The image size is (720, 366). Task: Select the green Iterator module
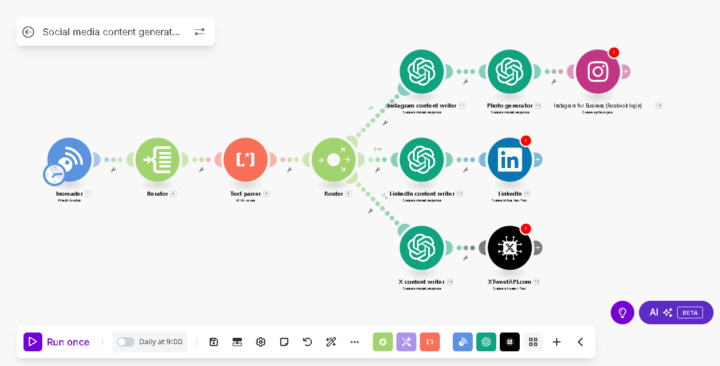pyautogui.click(x=158, y=160)
